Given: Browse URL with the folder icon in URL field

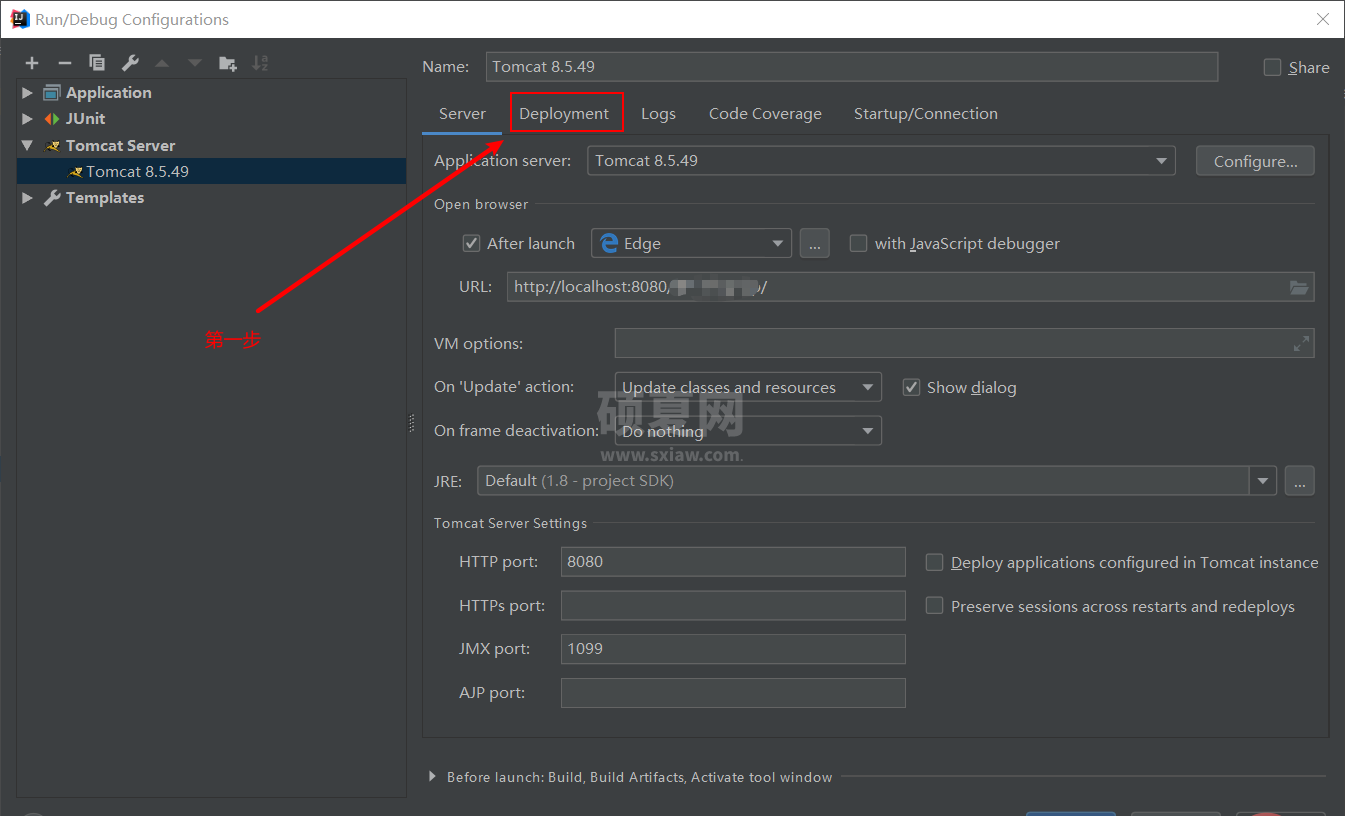Looking at the screenshot, I should coord(1299,287).
